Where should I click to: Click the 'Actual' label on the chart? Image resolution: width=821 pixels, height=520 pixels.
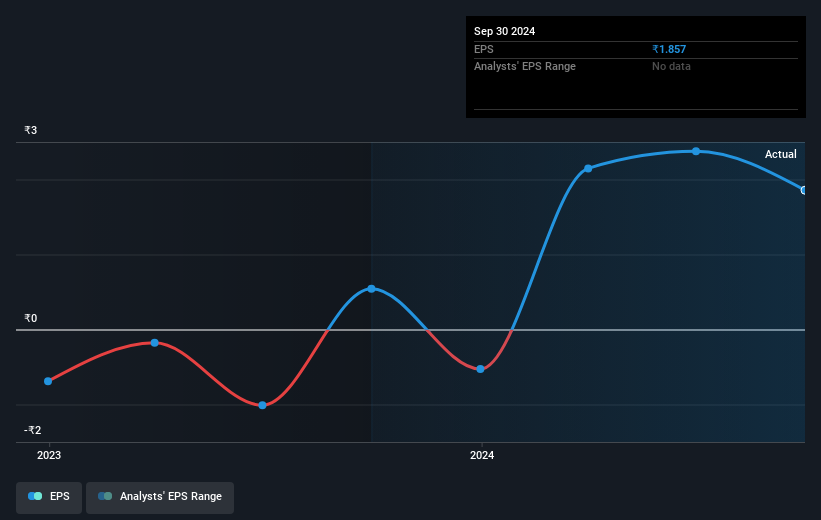[x=780, y=154]
